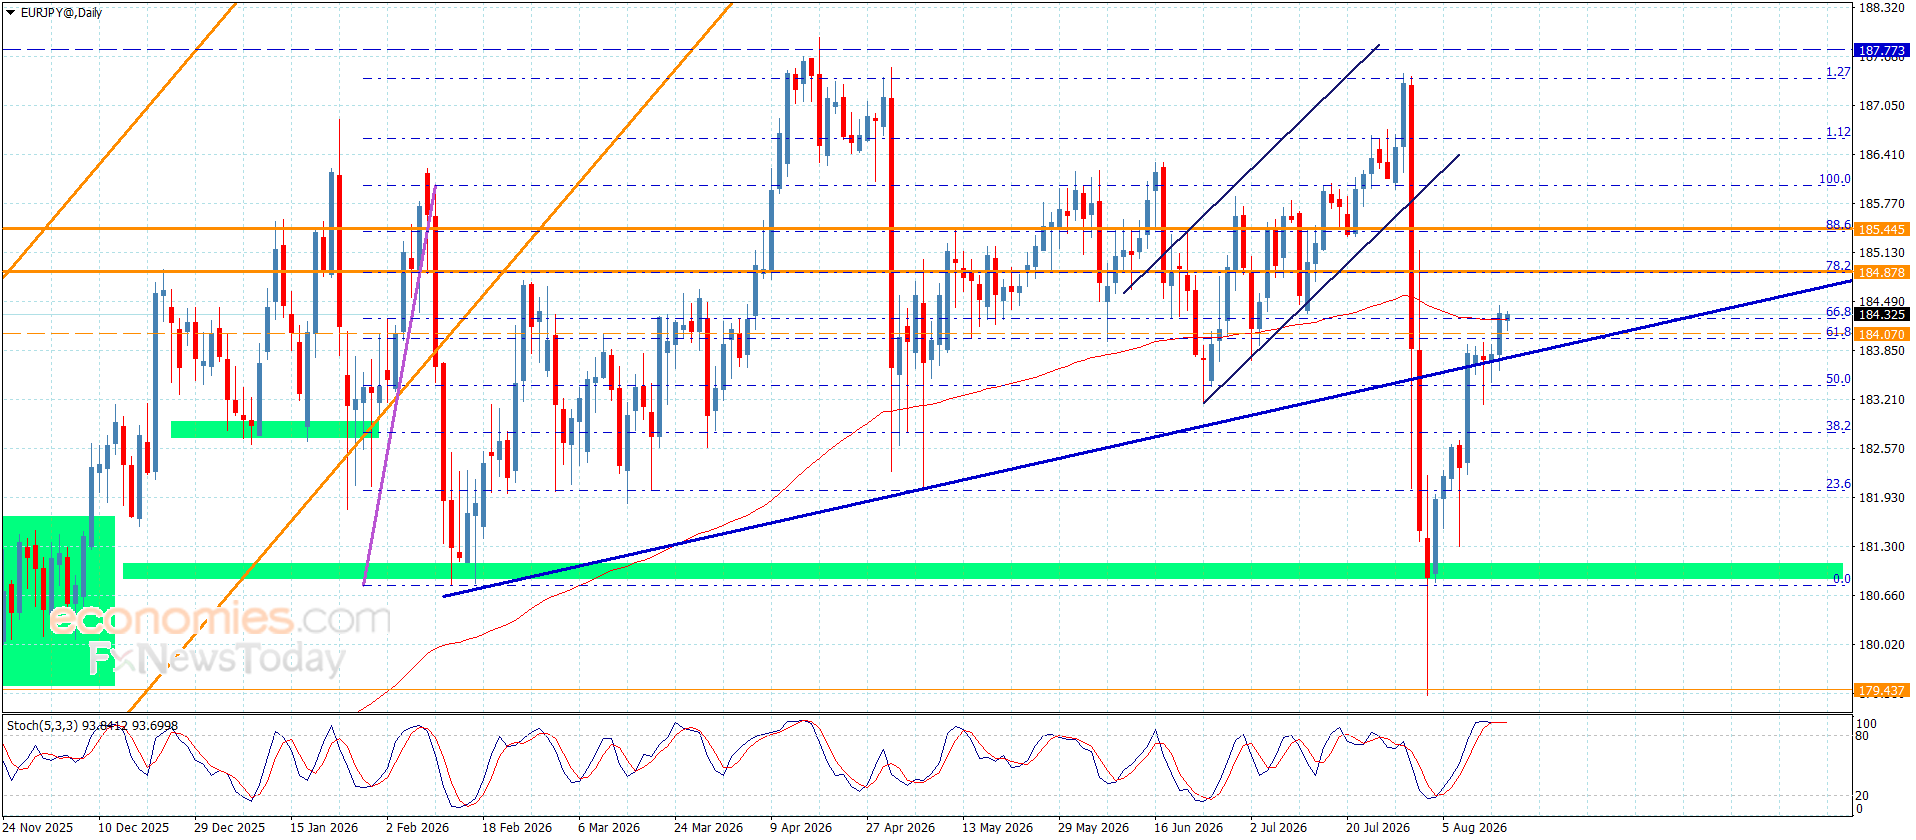Click the Fibonacci 100.0 level label
1916x840 pixels.
[x=1835, y=179]
